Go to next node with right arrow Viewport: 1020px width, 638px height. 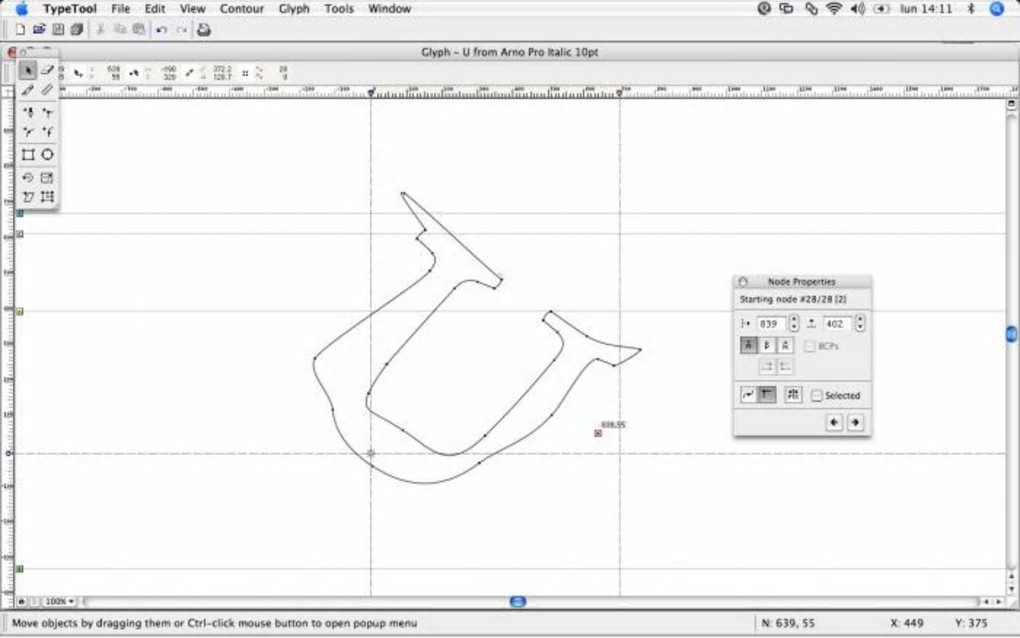(855, 422)
